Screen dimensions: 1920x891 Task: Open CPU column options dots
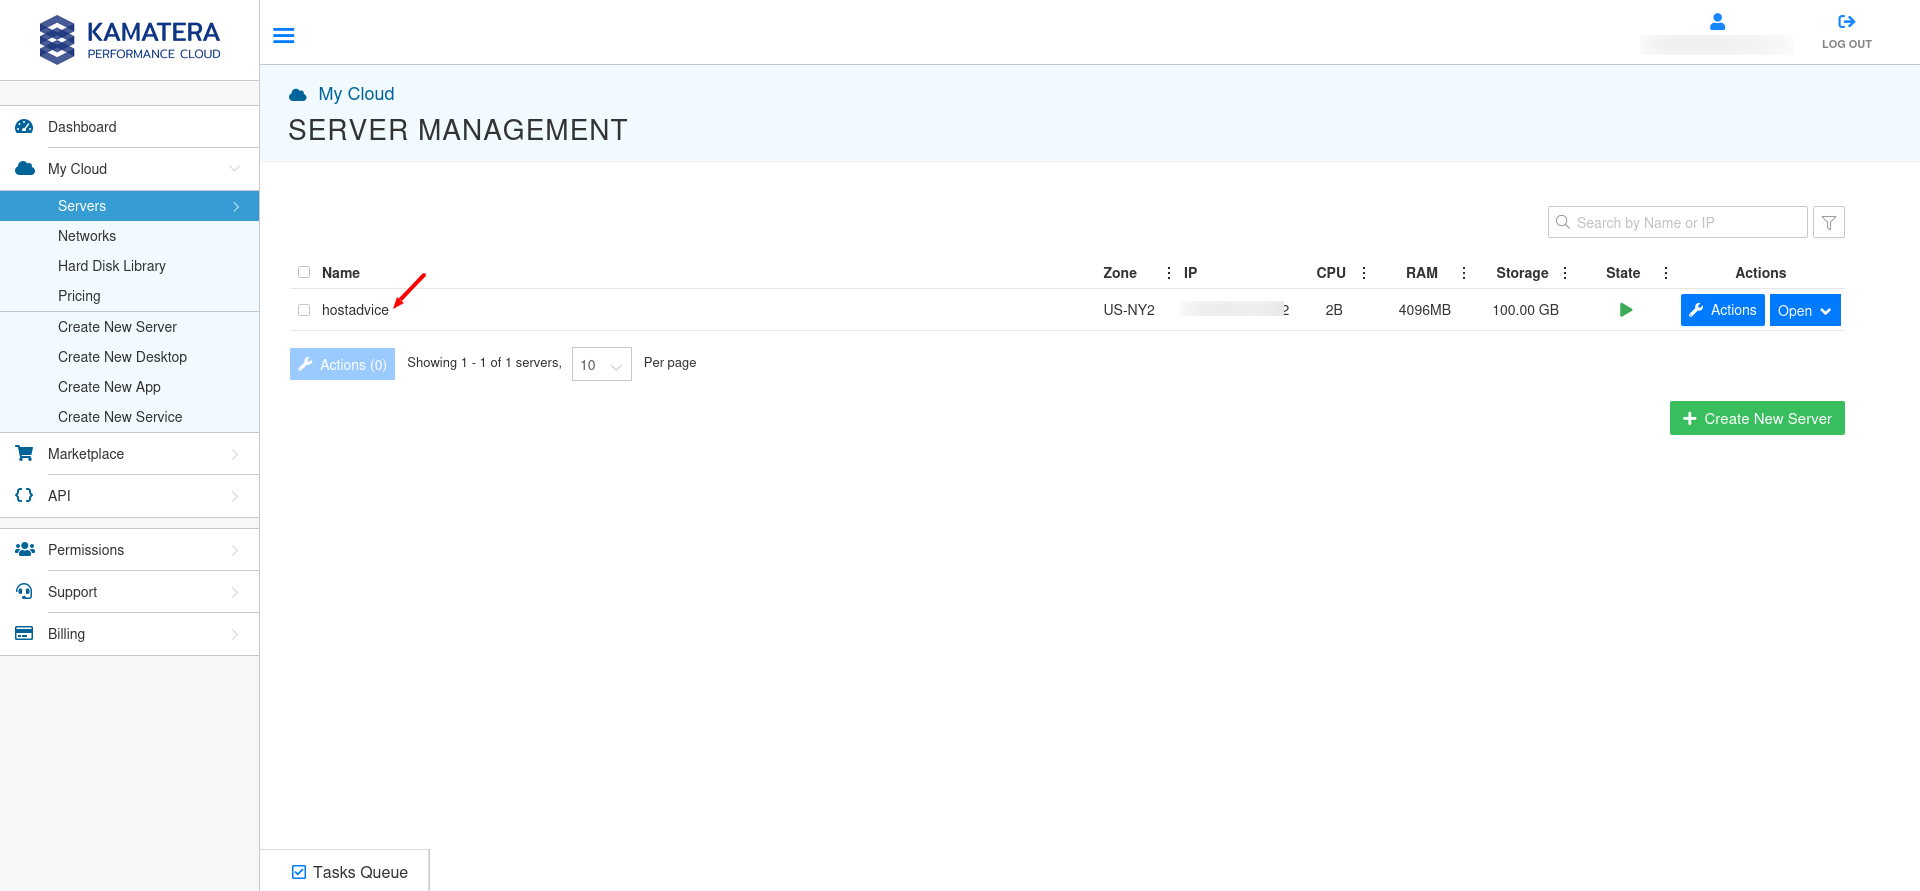pos(1364,273)
